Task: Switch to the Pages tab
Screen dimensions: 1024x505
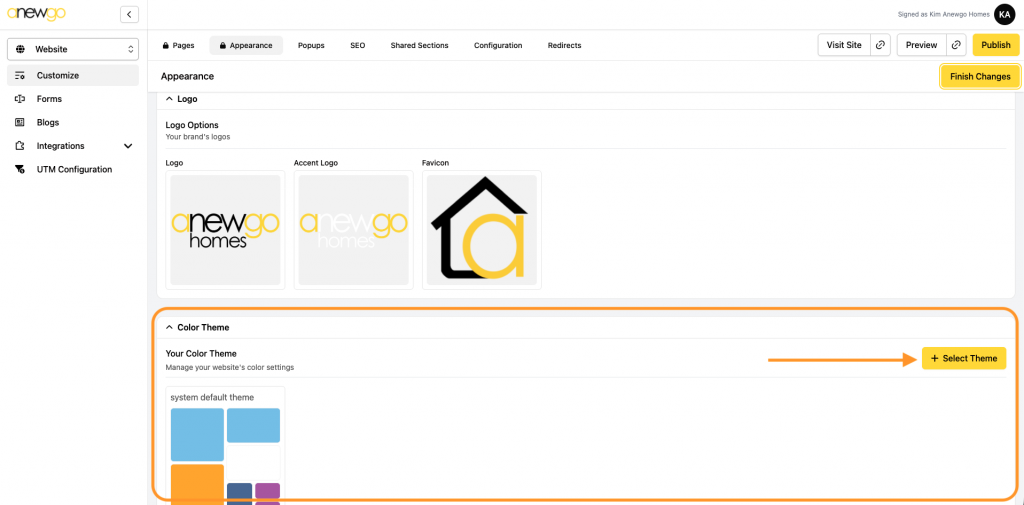Action: [177, 45]
